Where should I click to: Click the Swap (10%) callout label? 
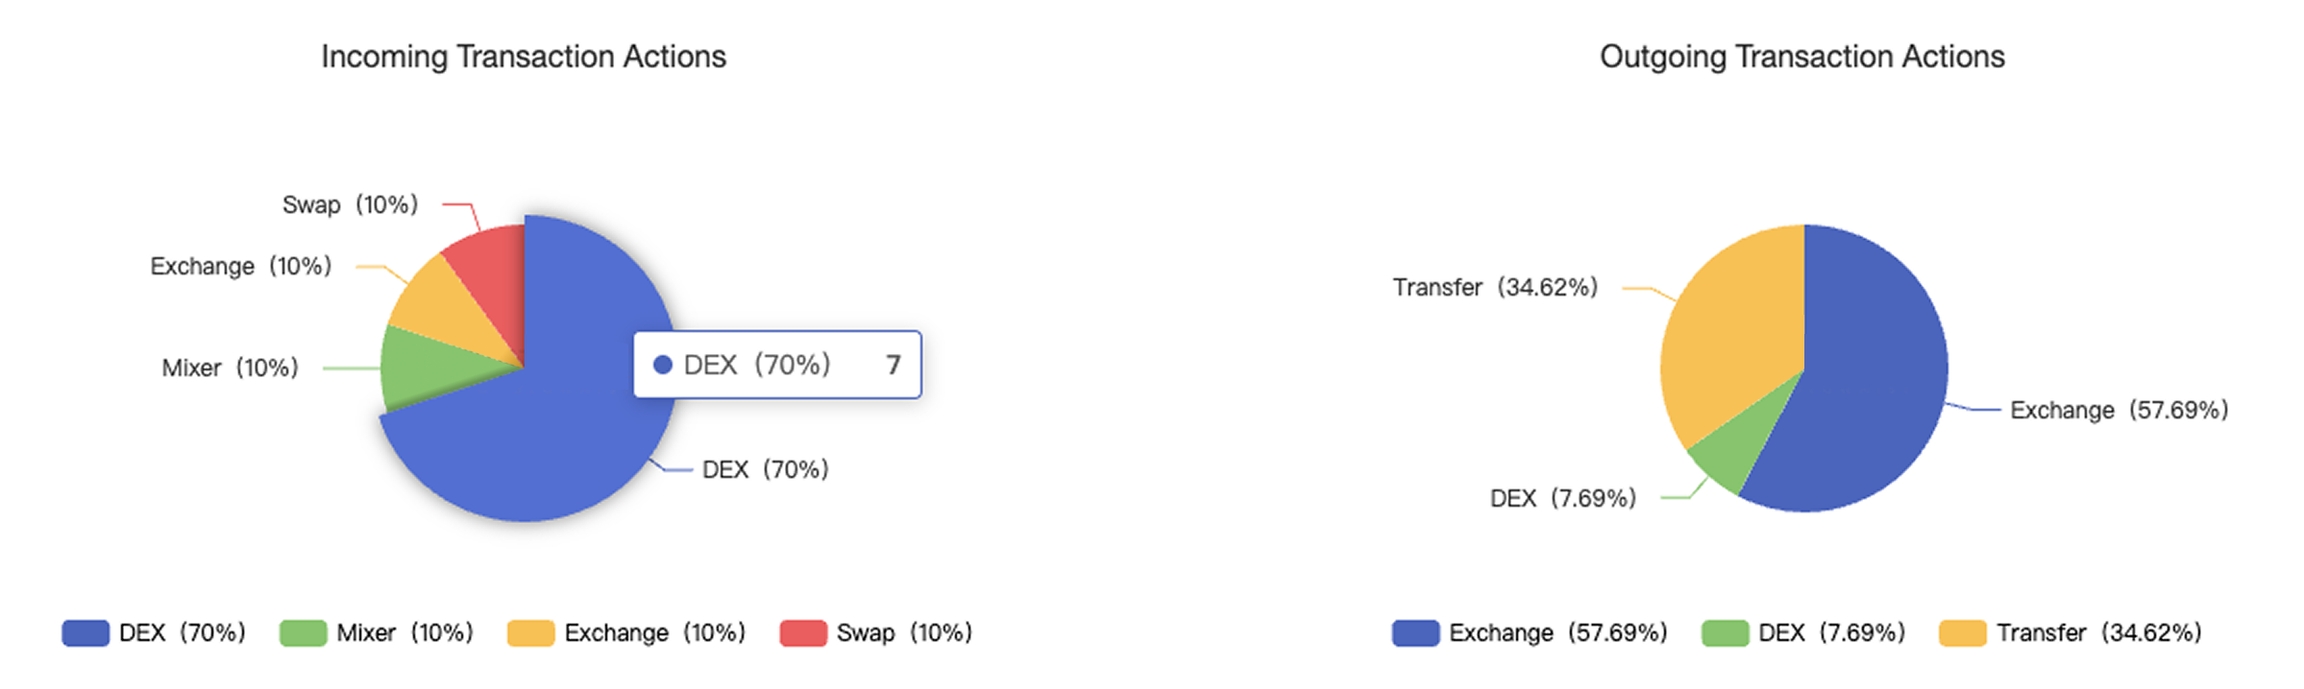pyautogui.click(x=350, y=205)
